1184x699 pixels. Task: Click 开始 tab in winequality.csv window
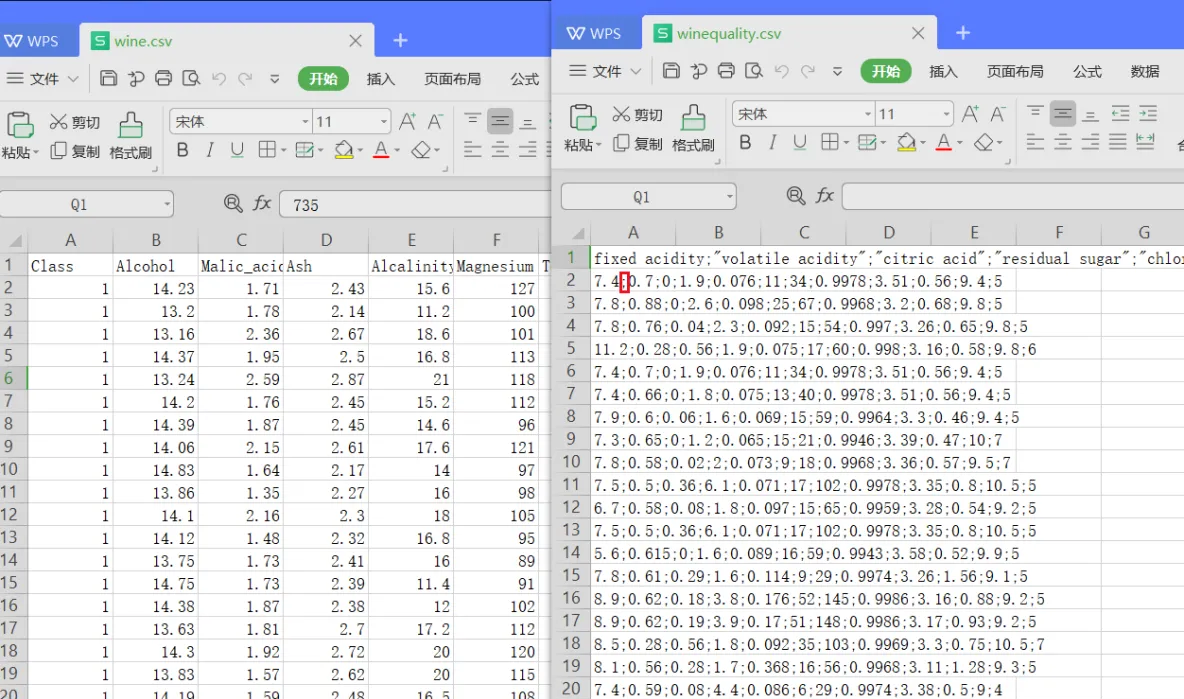[x=886, y=71]
